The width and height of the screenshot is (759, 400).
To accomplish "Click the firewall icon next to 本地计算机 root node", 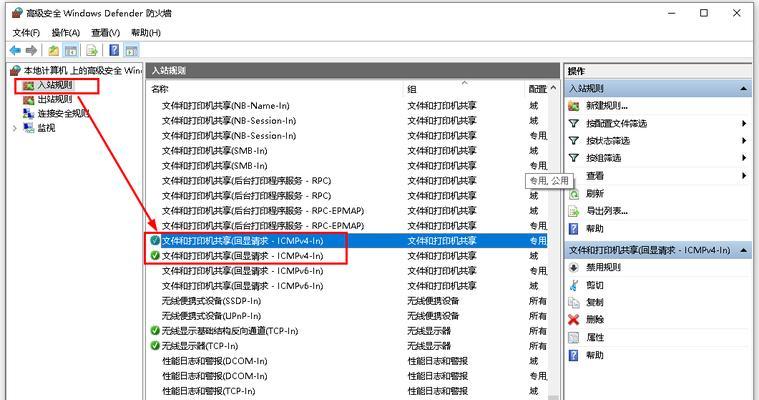I will [x=15, y=71].
